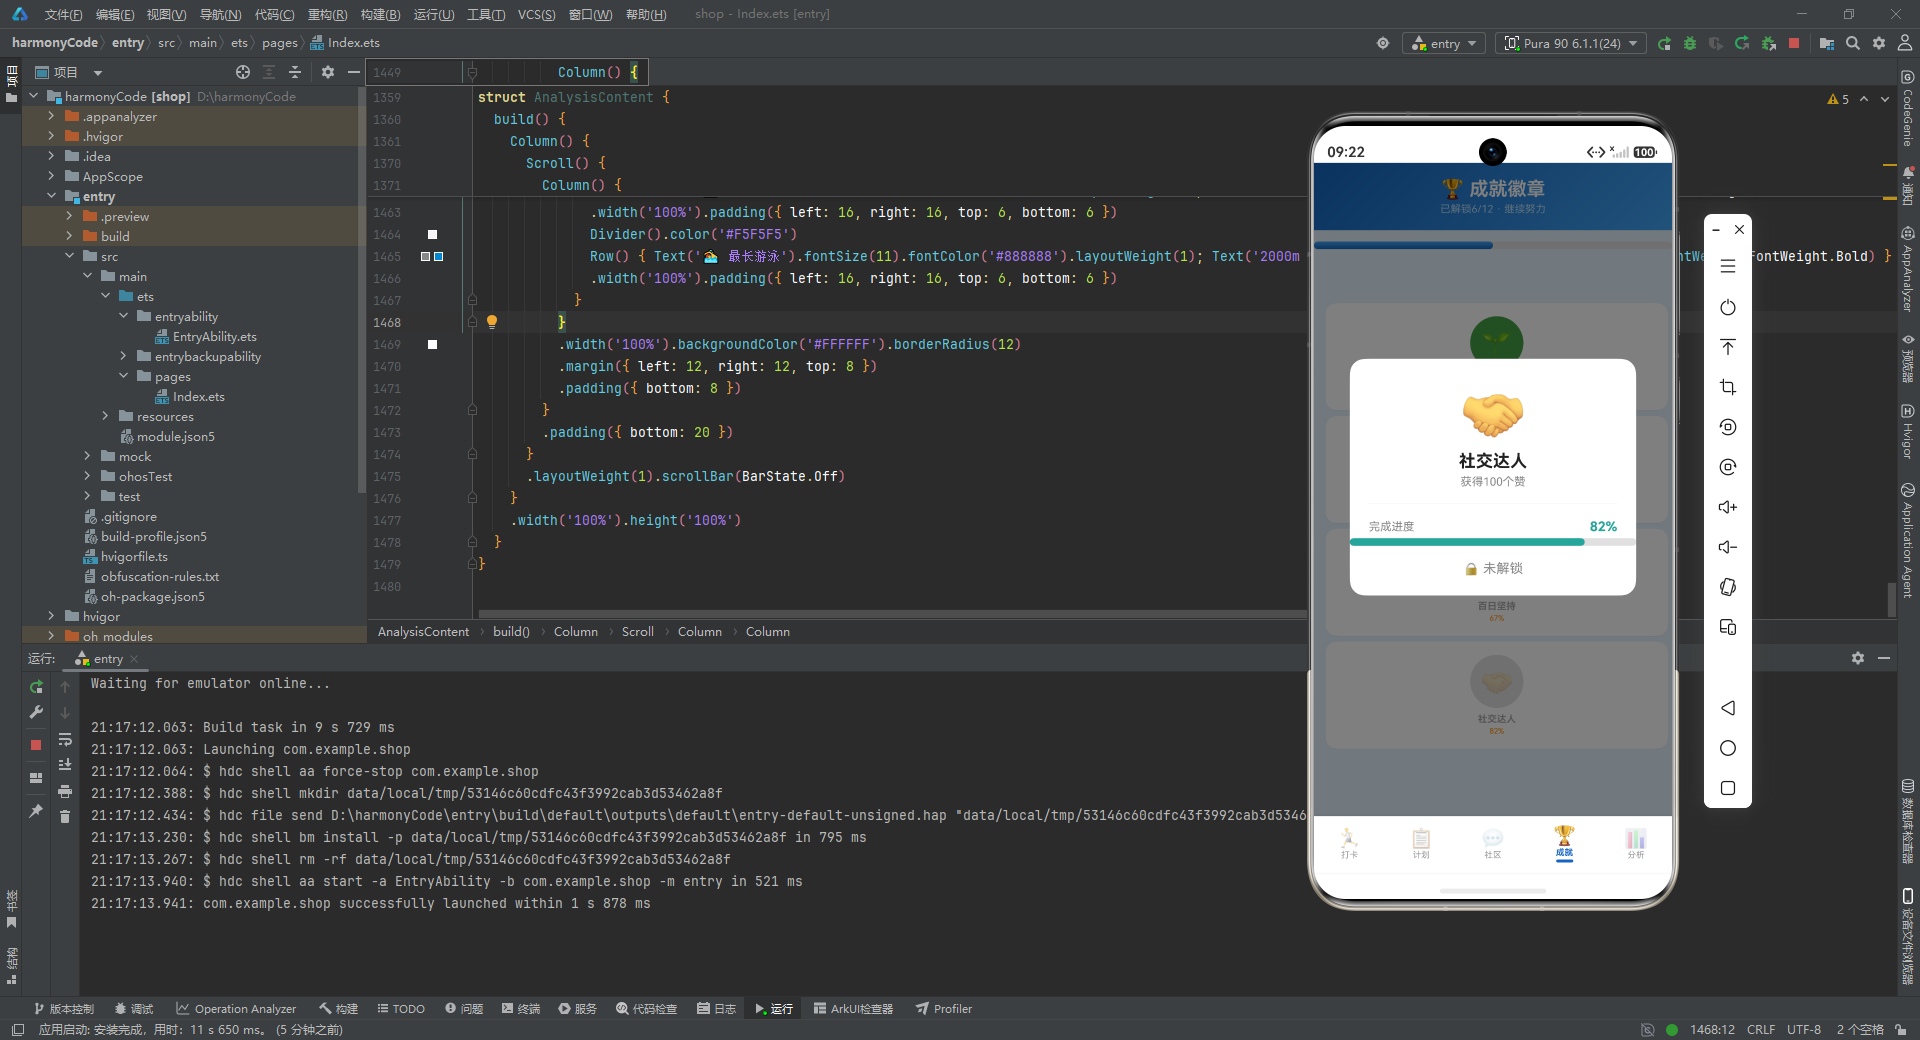Open the 重构(R) menu
The image size is (1920, 1040).
pyautogui.click(x=327, y=14)
